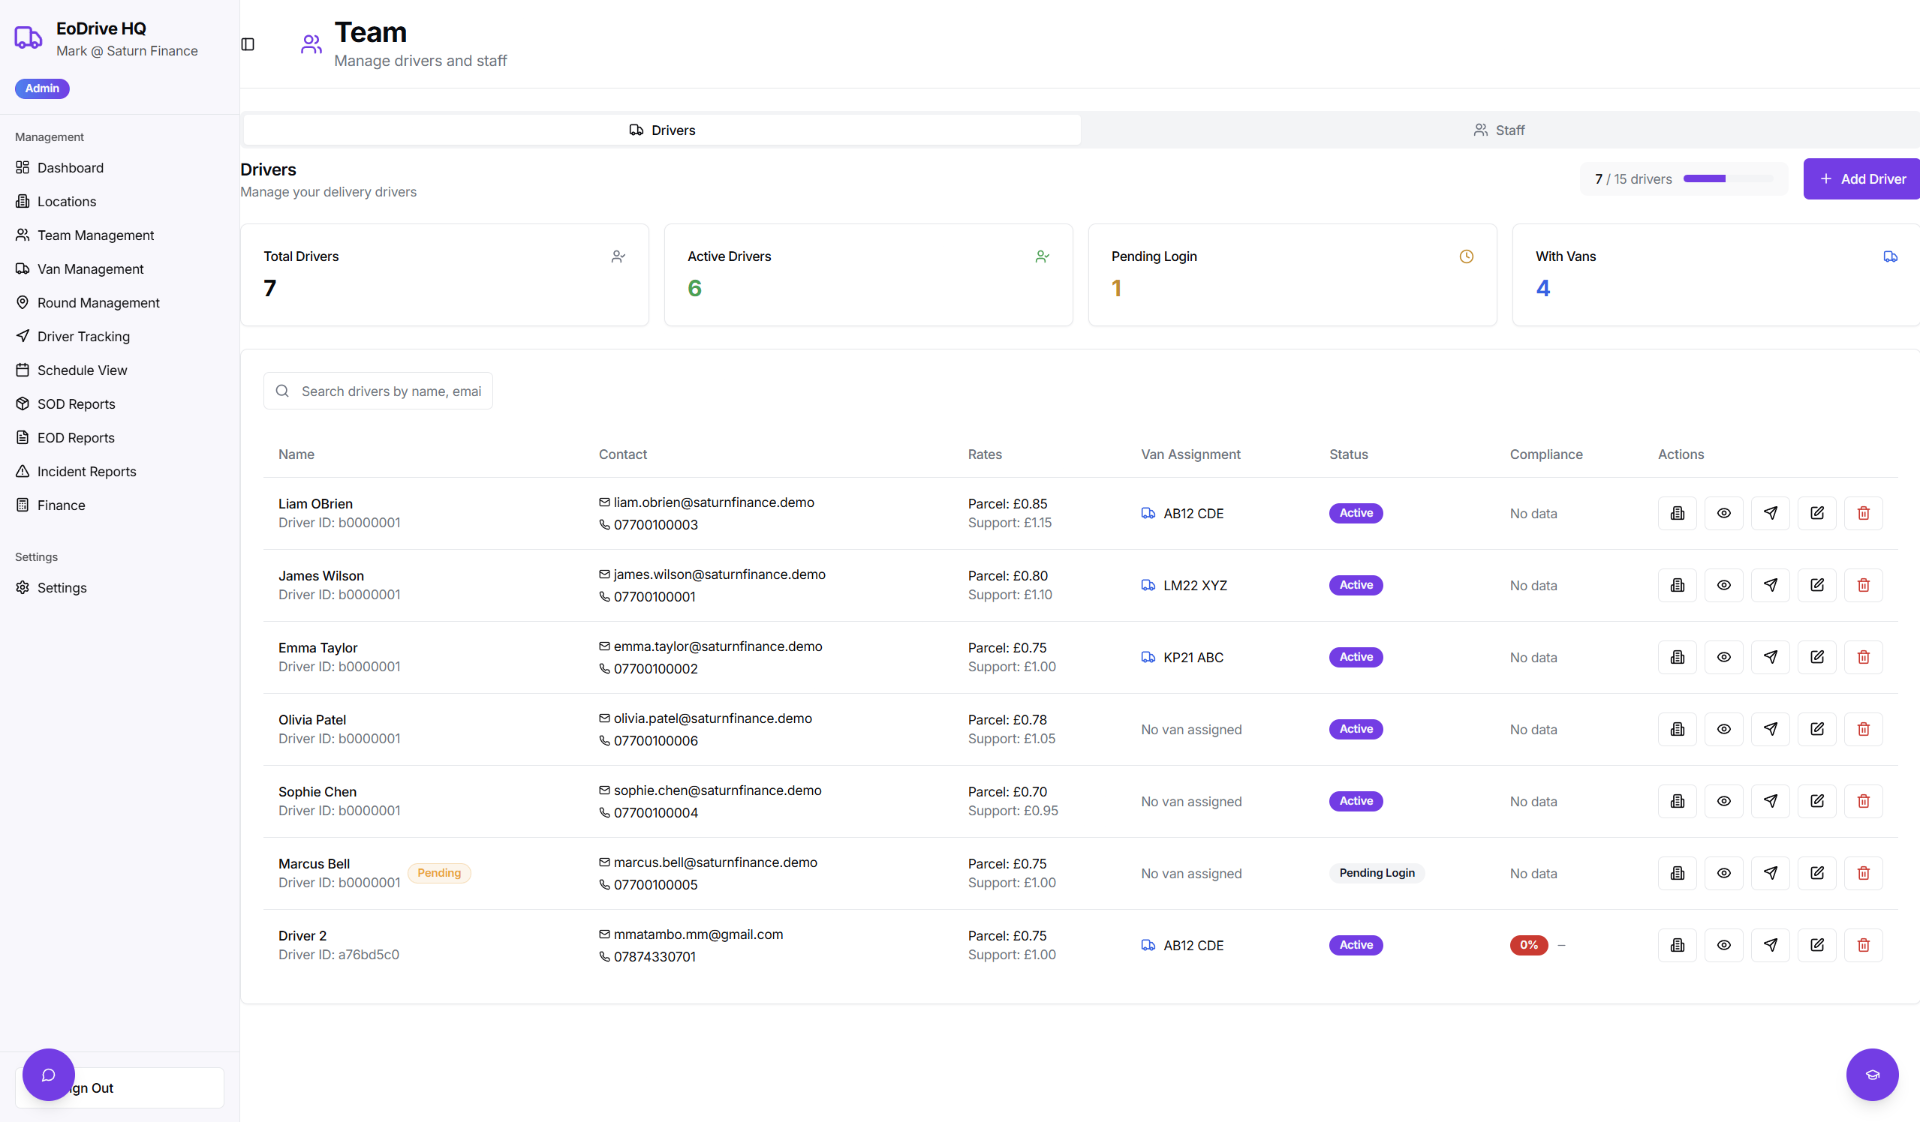
Task: Send invite paper-plane icon for Marcus Bell
Action: pyautogui.click(x=1770, y=873)
